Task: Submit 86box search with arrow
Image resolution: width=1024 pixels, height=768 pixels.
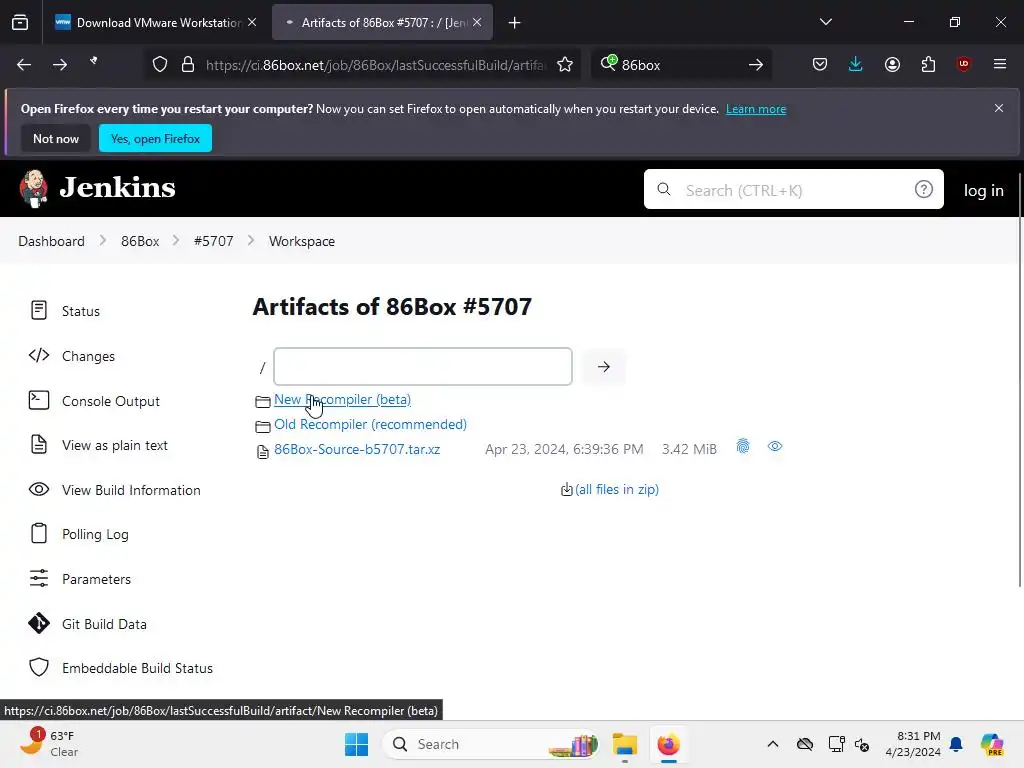Action: [756, 65]
